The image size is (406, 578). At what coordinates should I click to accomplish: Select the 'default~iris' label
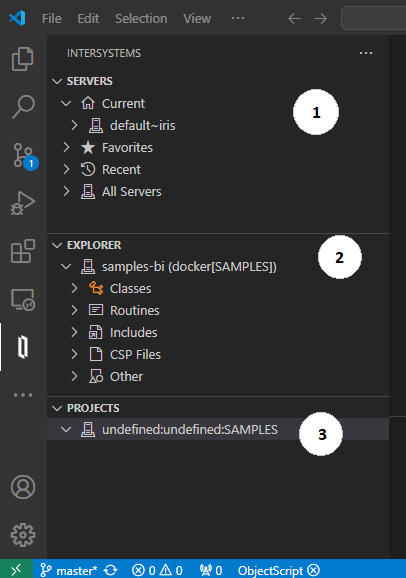(x=143, y=126)
